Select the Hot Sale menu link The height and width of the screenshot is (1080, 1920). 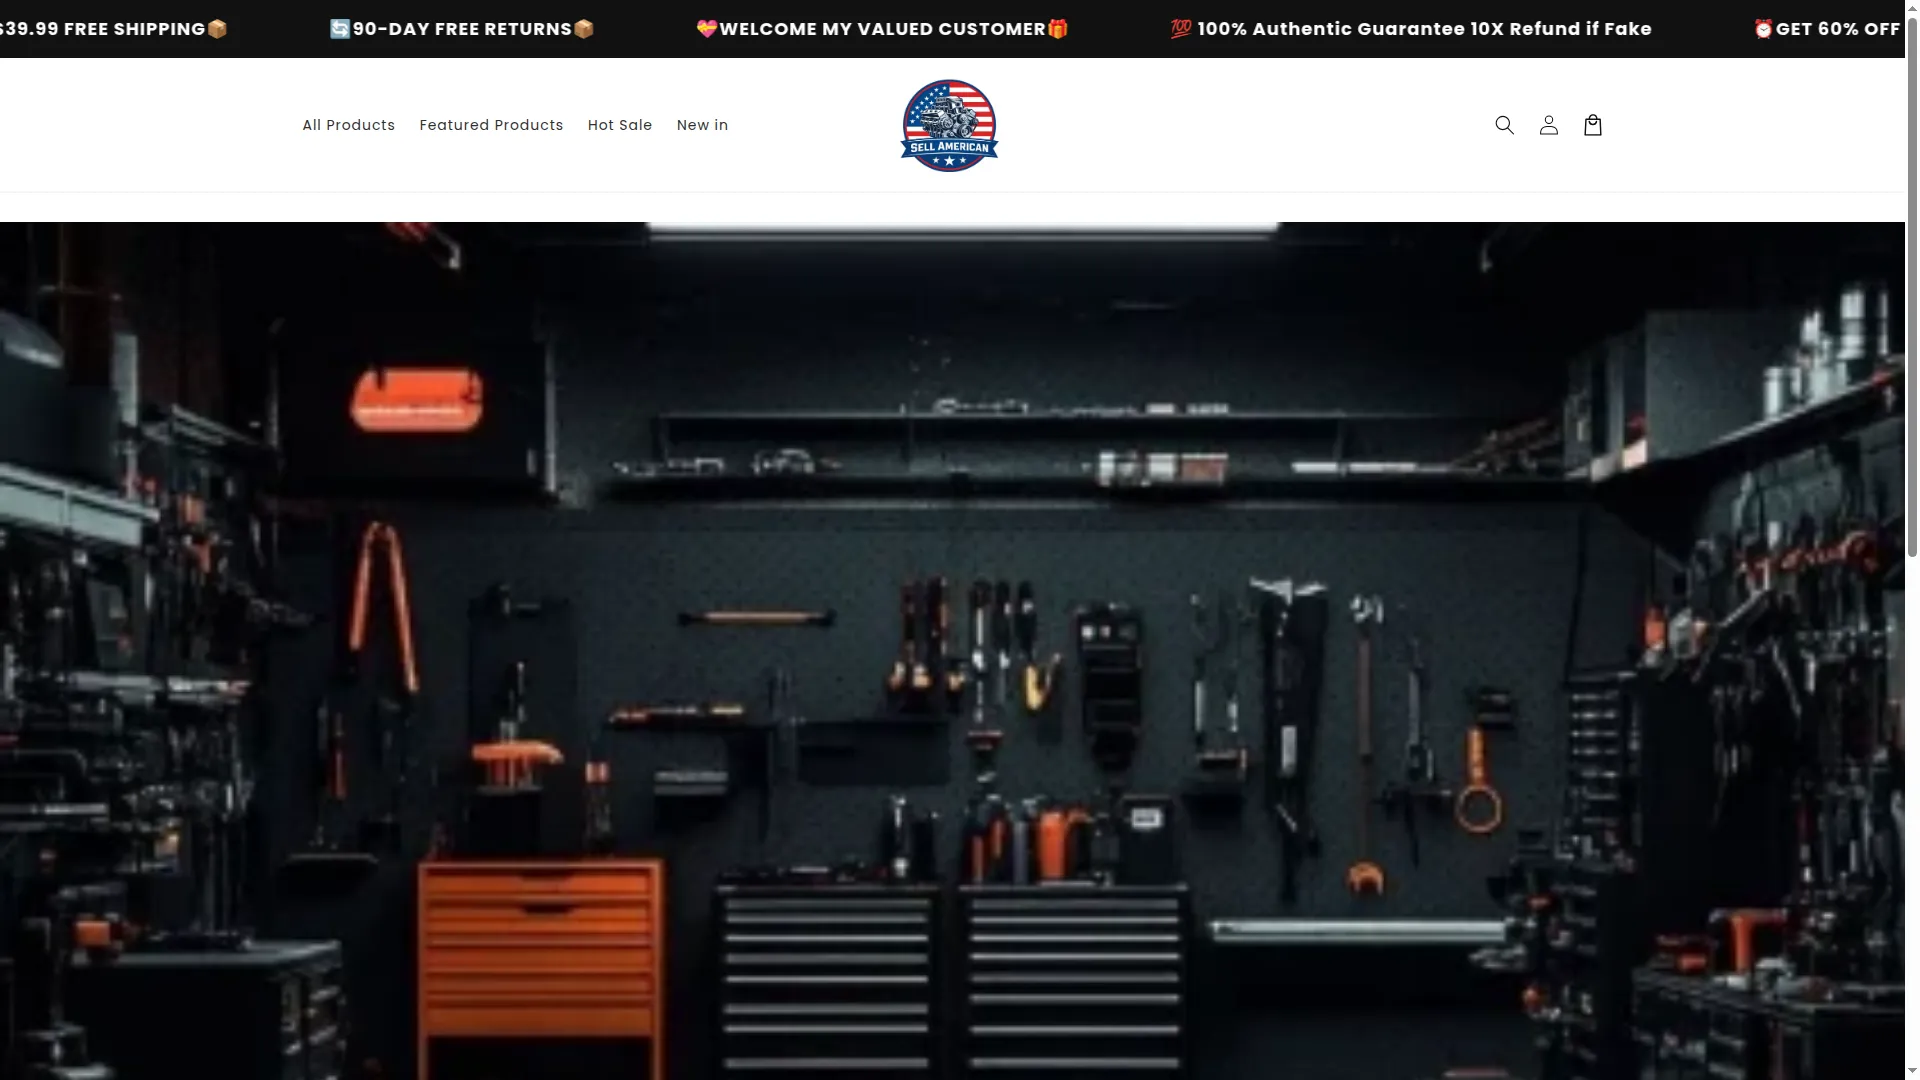coord(620,125)
